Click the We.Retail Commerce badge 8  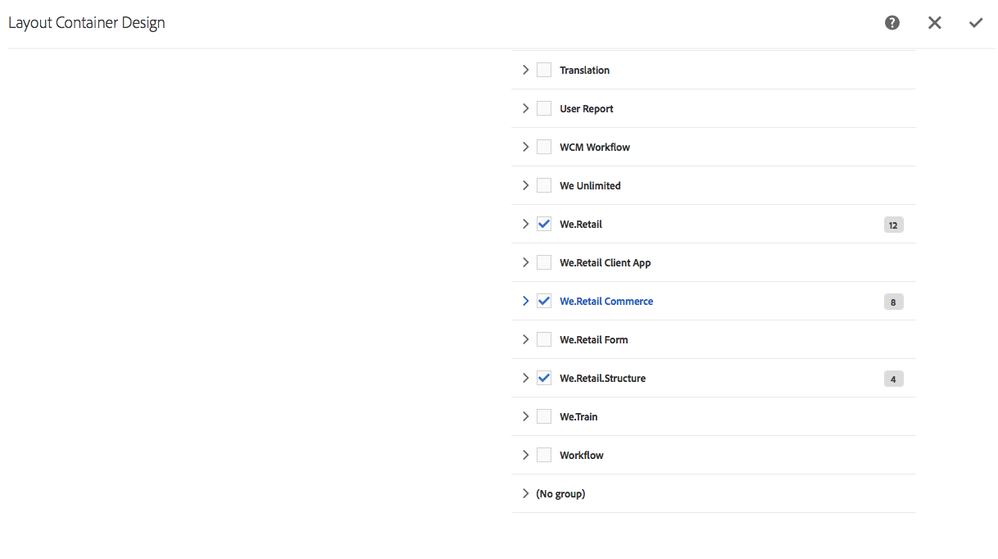click(893, 302)
